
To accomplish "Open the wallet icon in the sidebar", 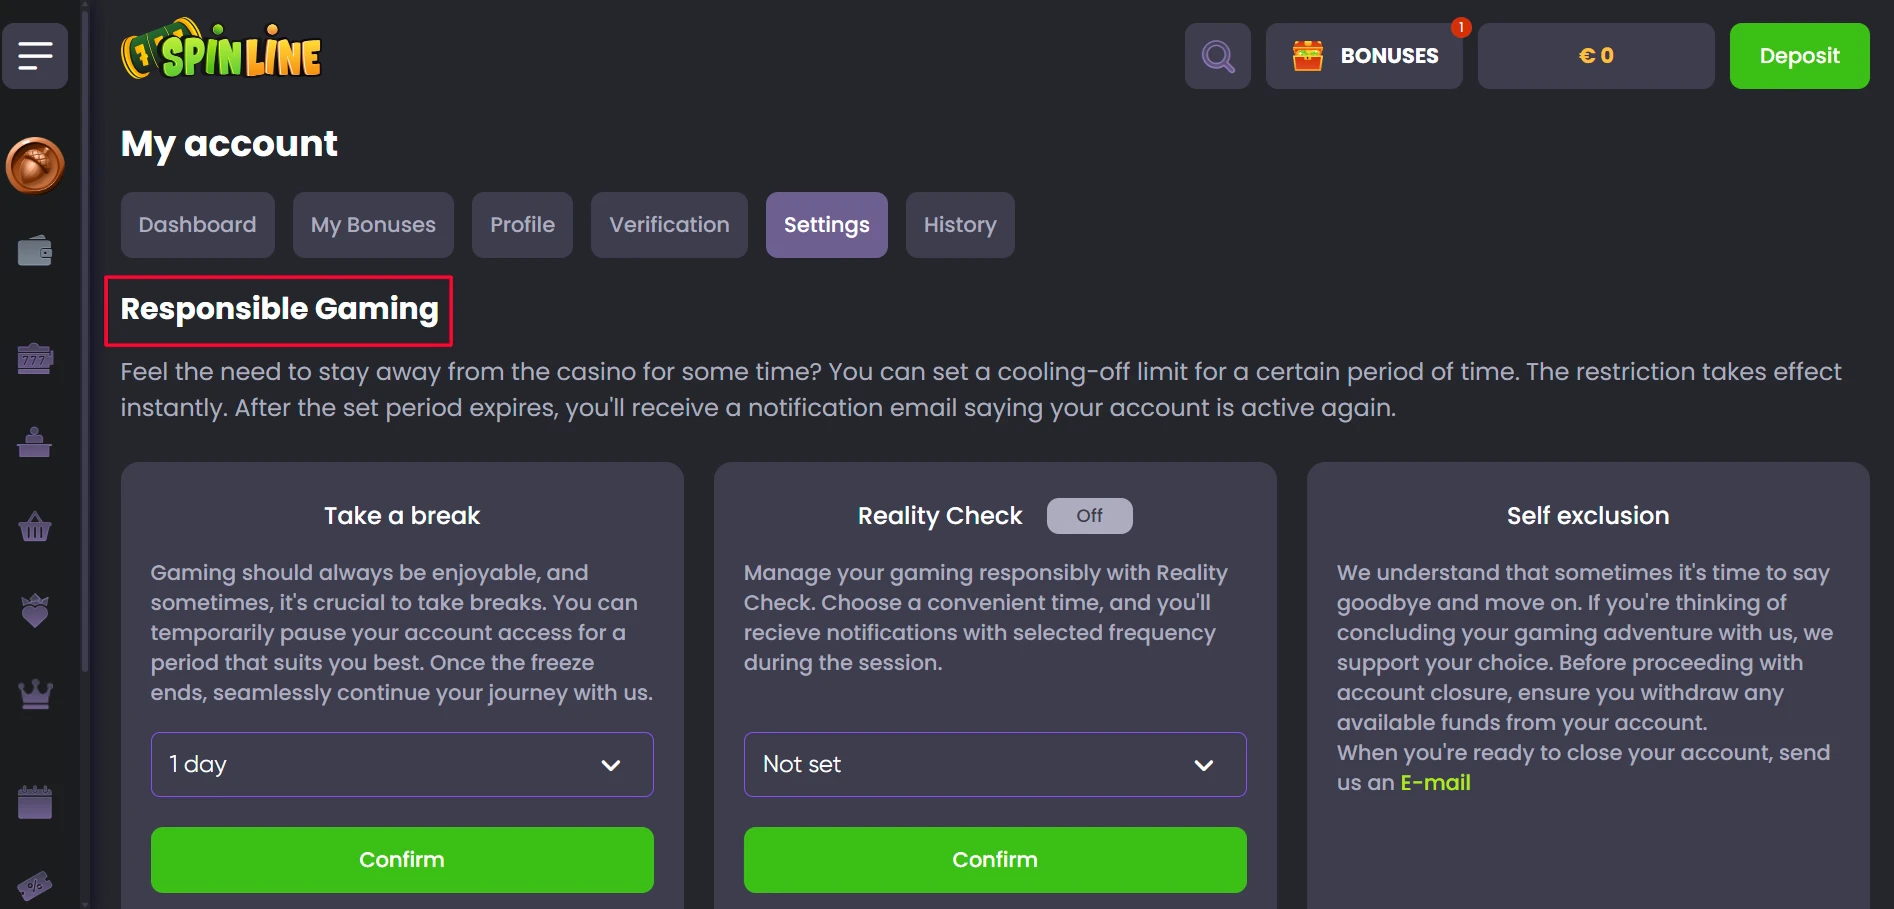I will click(35, 251).
